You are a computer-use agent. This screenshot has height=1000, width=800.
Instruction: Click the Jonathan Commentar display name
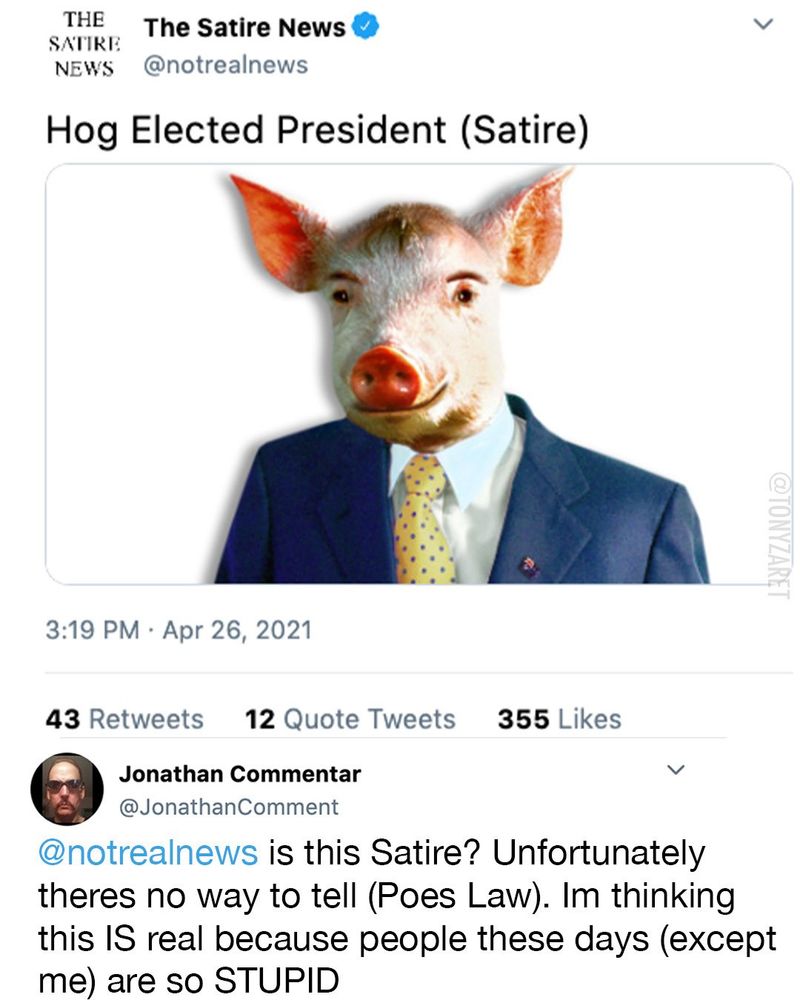239,774
